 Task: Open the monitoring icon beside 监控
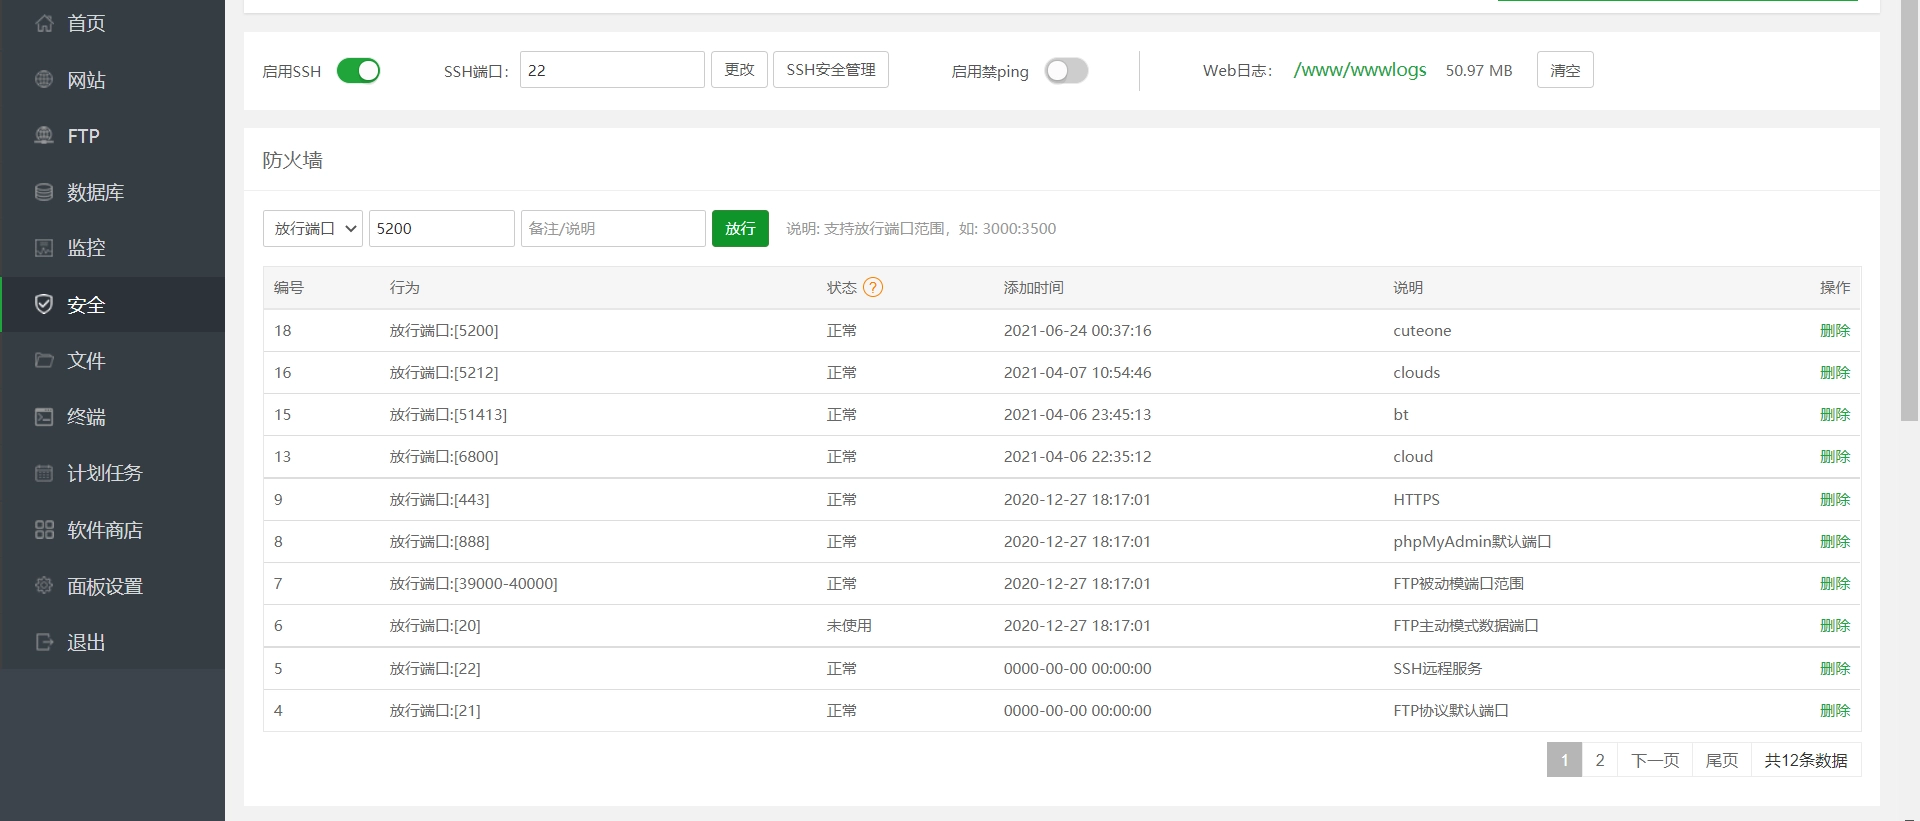pyautogui.click(x=44, y=248)
